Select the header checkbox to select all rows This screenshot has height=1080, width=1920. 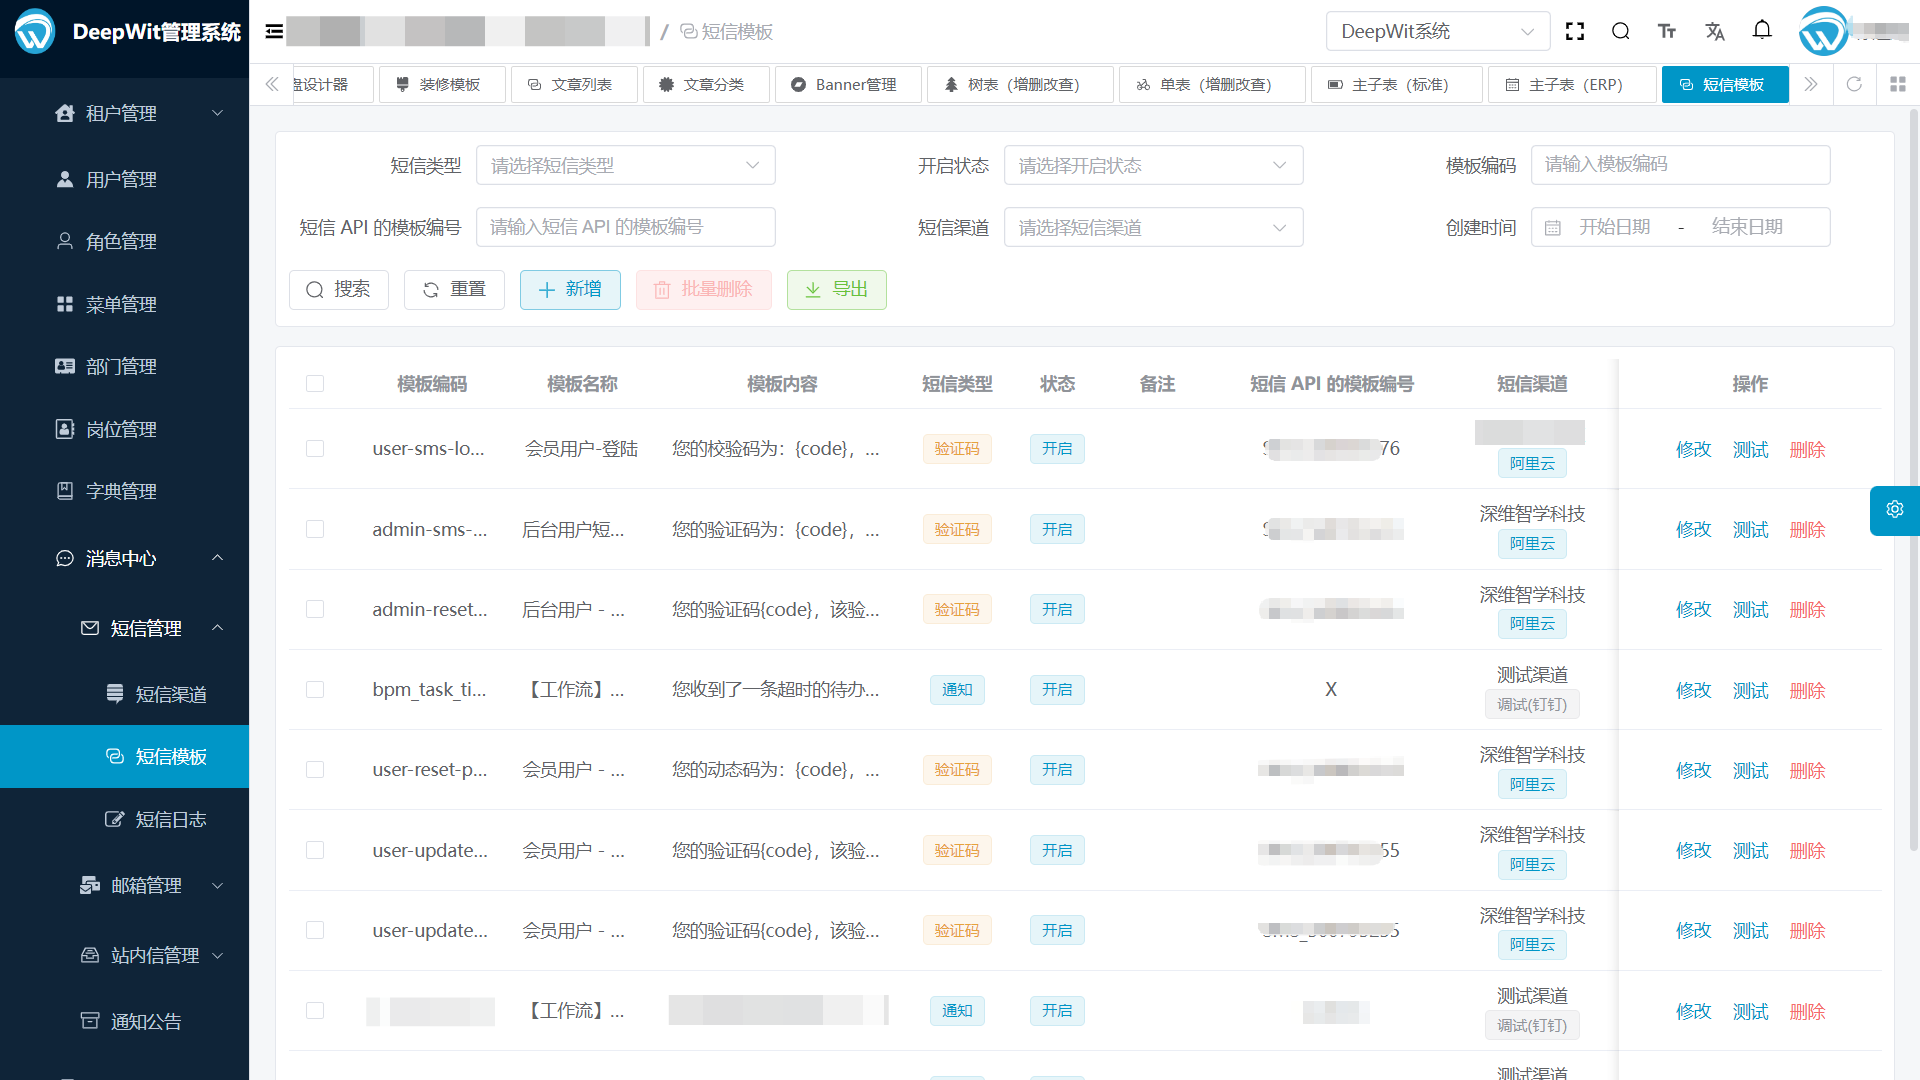[315, 383]
